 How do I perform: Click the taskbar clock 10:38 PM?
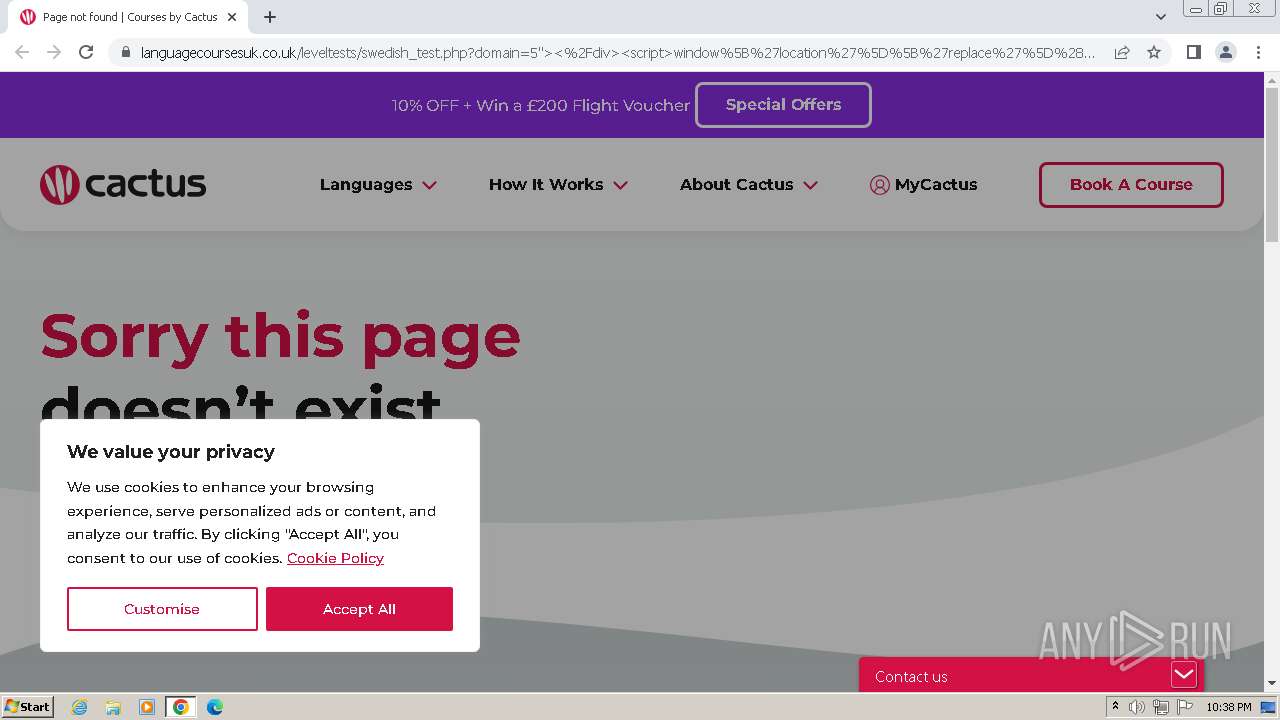[1229, 707]
